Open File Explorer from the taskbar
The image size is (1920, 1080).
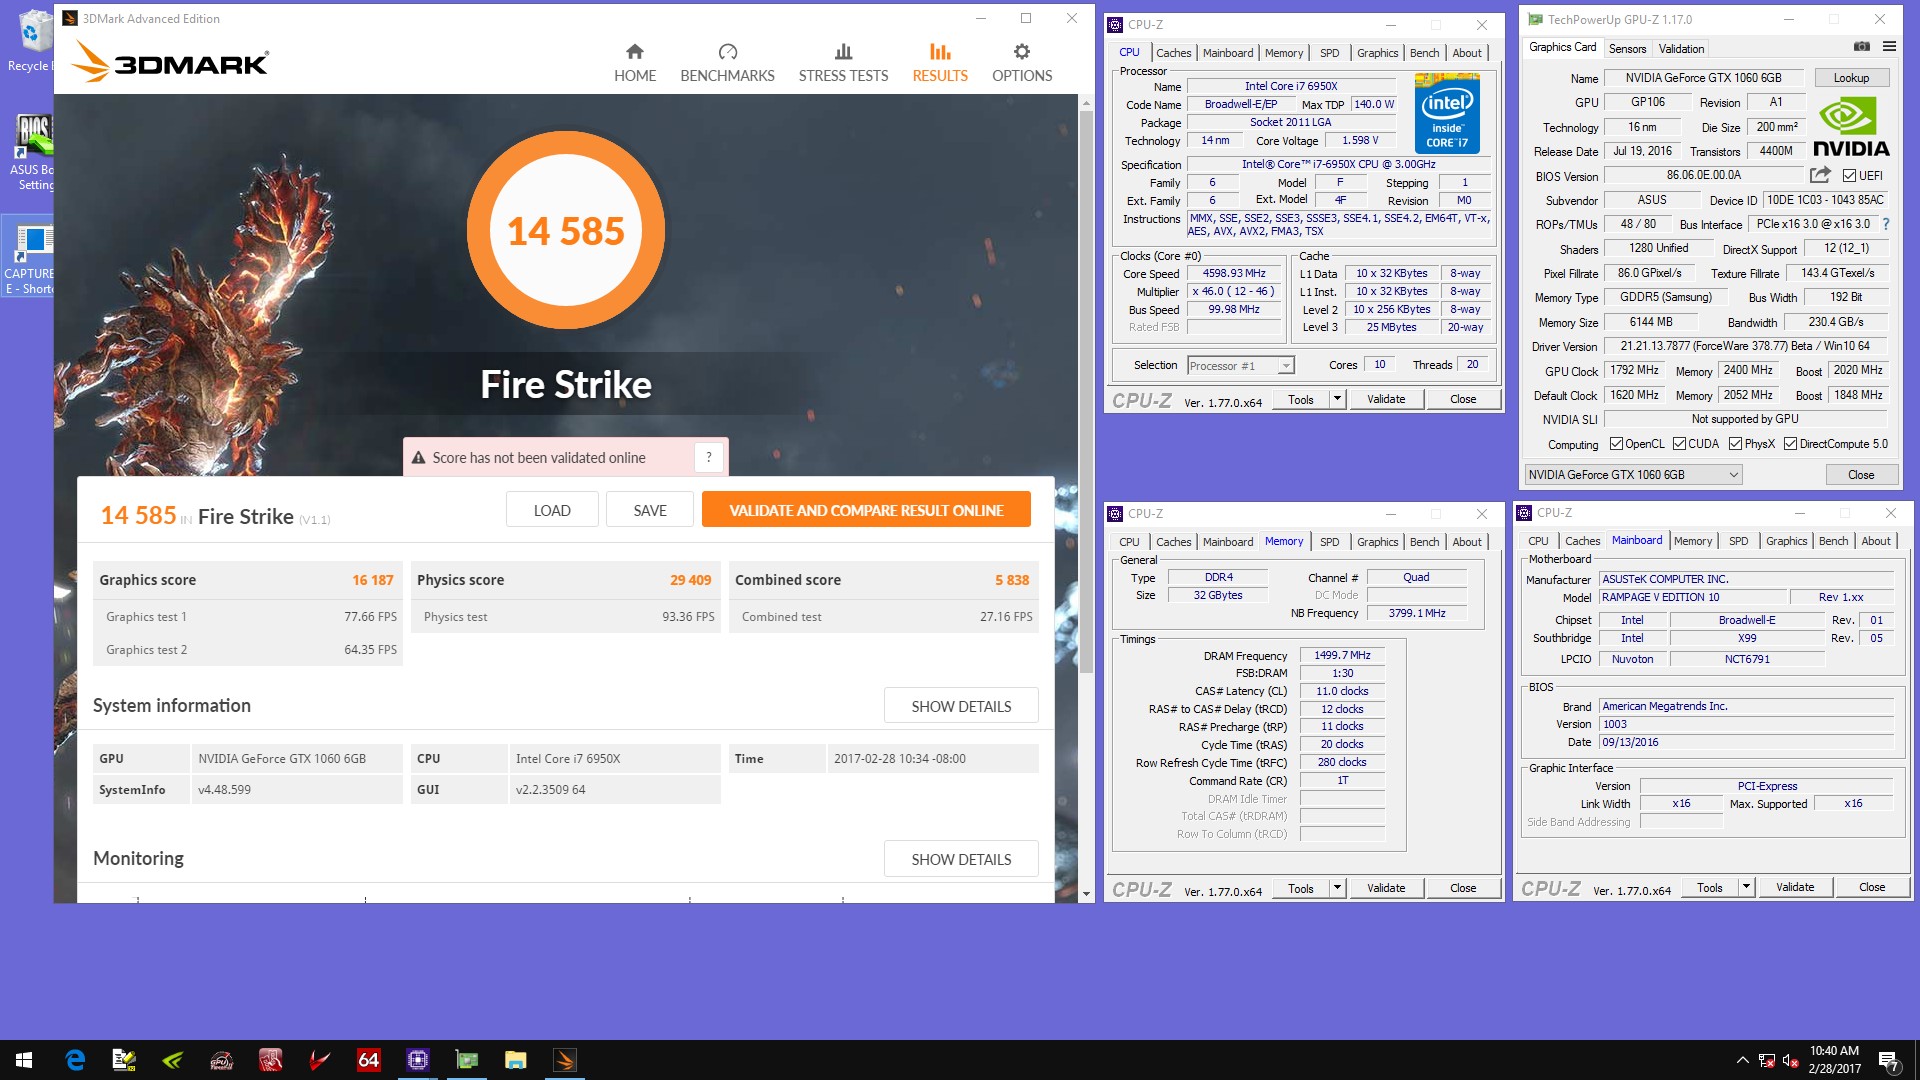pos(515,1060)
